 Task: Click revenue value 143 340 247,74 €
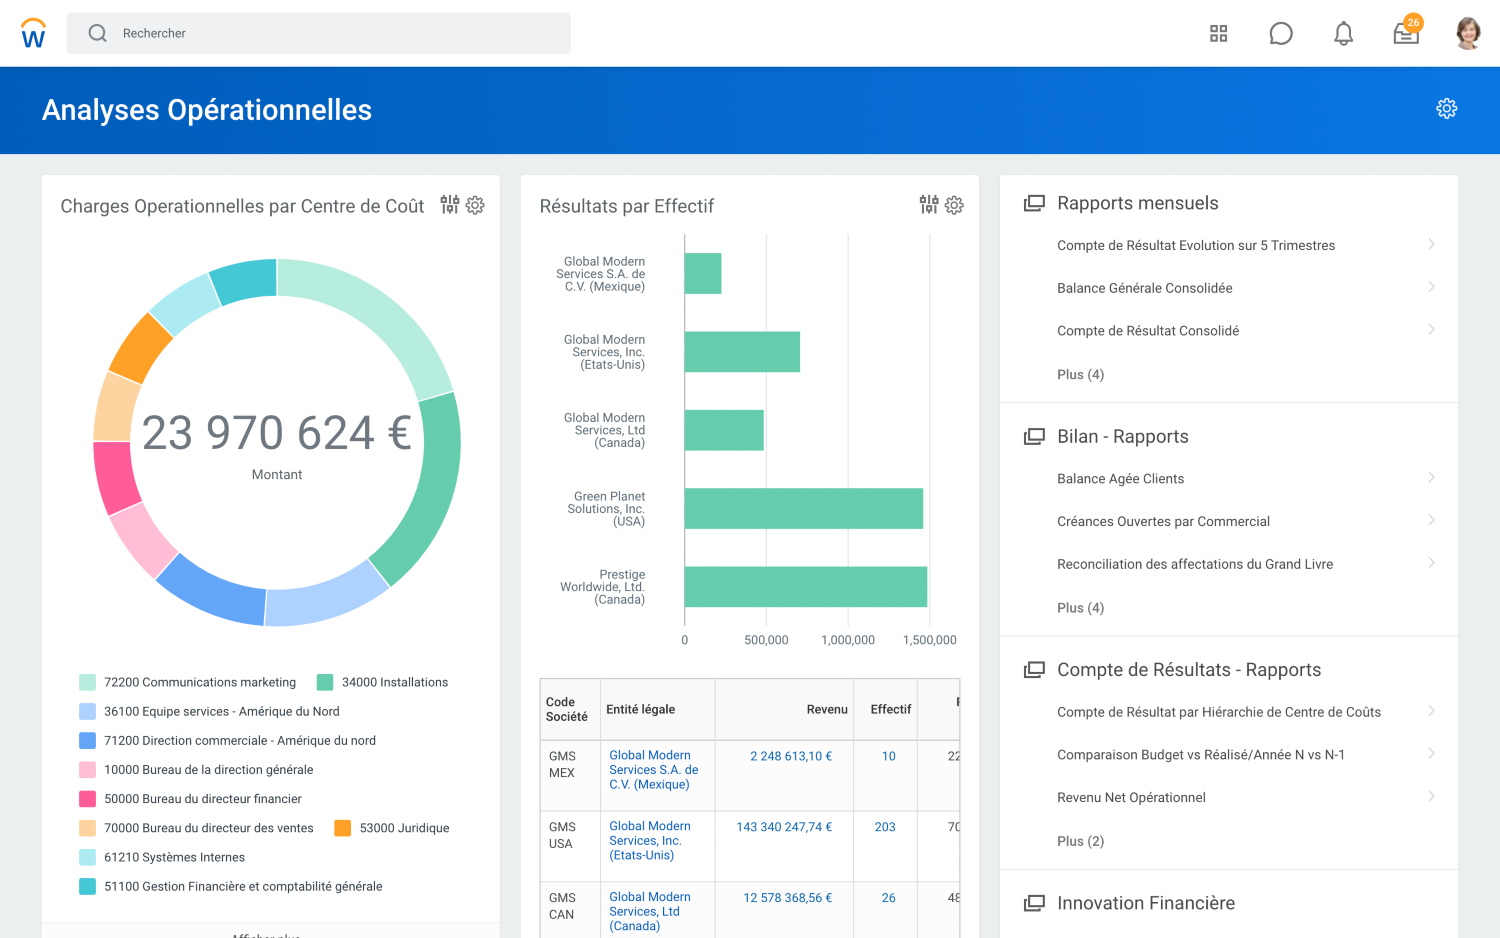coord(784,827)
